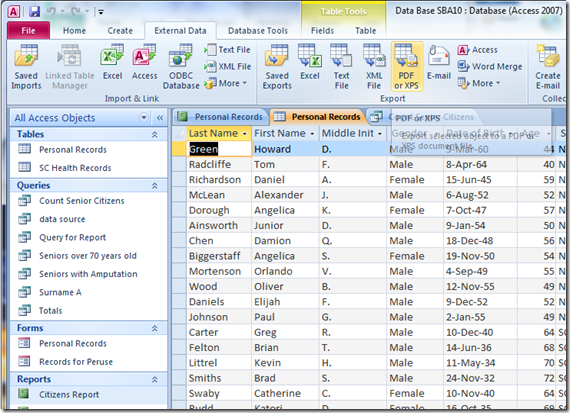This screenshot has width=570, height=413.
Task: Activate first Personal Records document tab
Action: [221, 117]
